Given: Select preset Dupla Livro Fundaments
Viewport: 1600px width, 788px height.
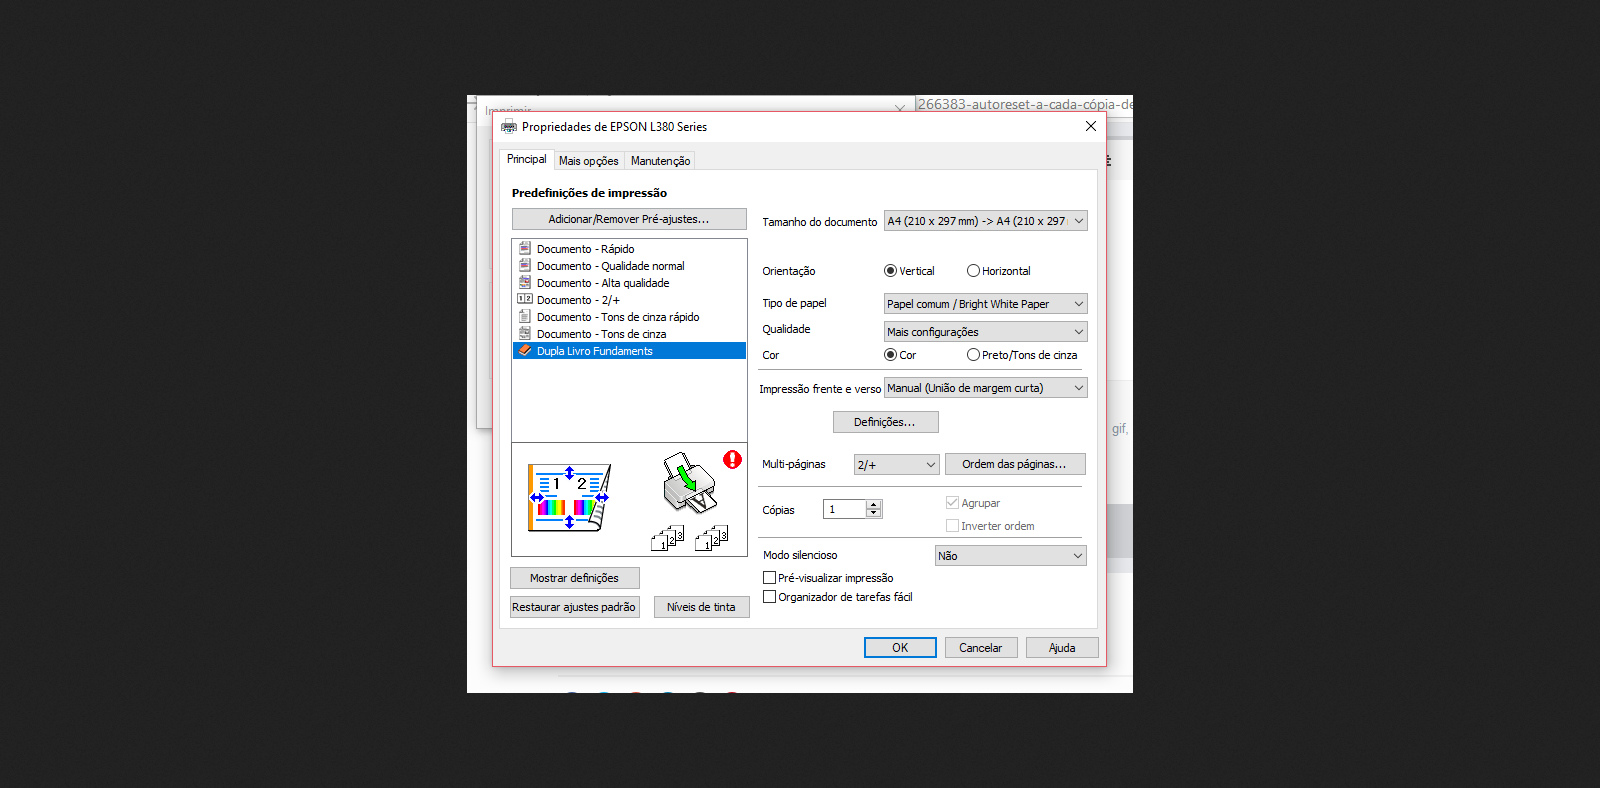Looking at the screenshot, I should tap(629, 351).
